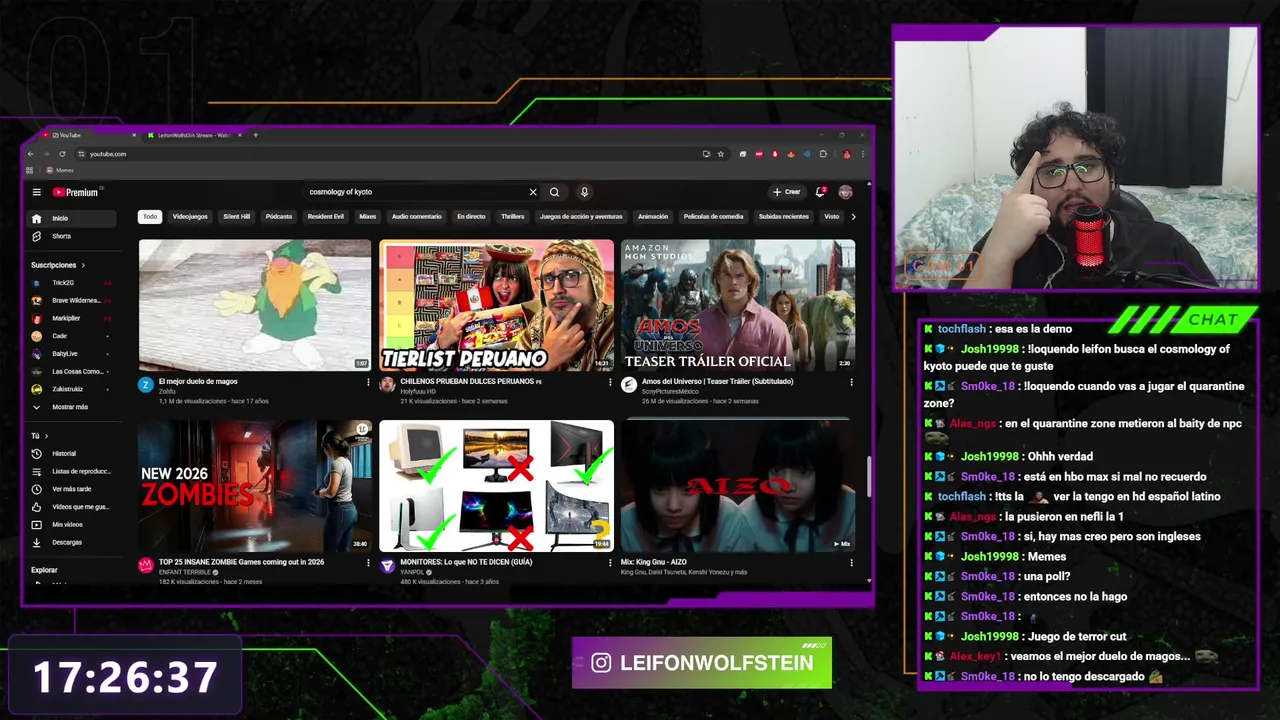Click the YouTube Premium logo

coord(76,192)
